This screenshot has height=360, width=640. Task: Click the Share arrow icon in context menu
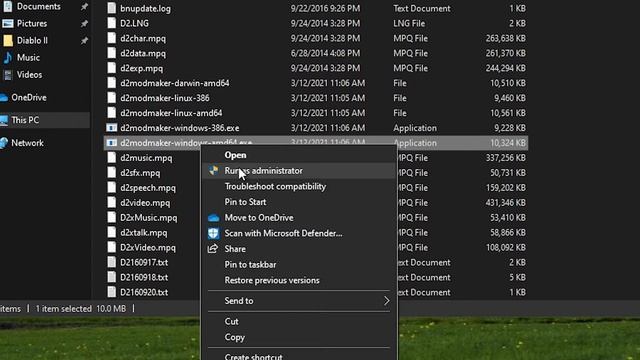click(213, 249)
